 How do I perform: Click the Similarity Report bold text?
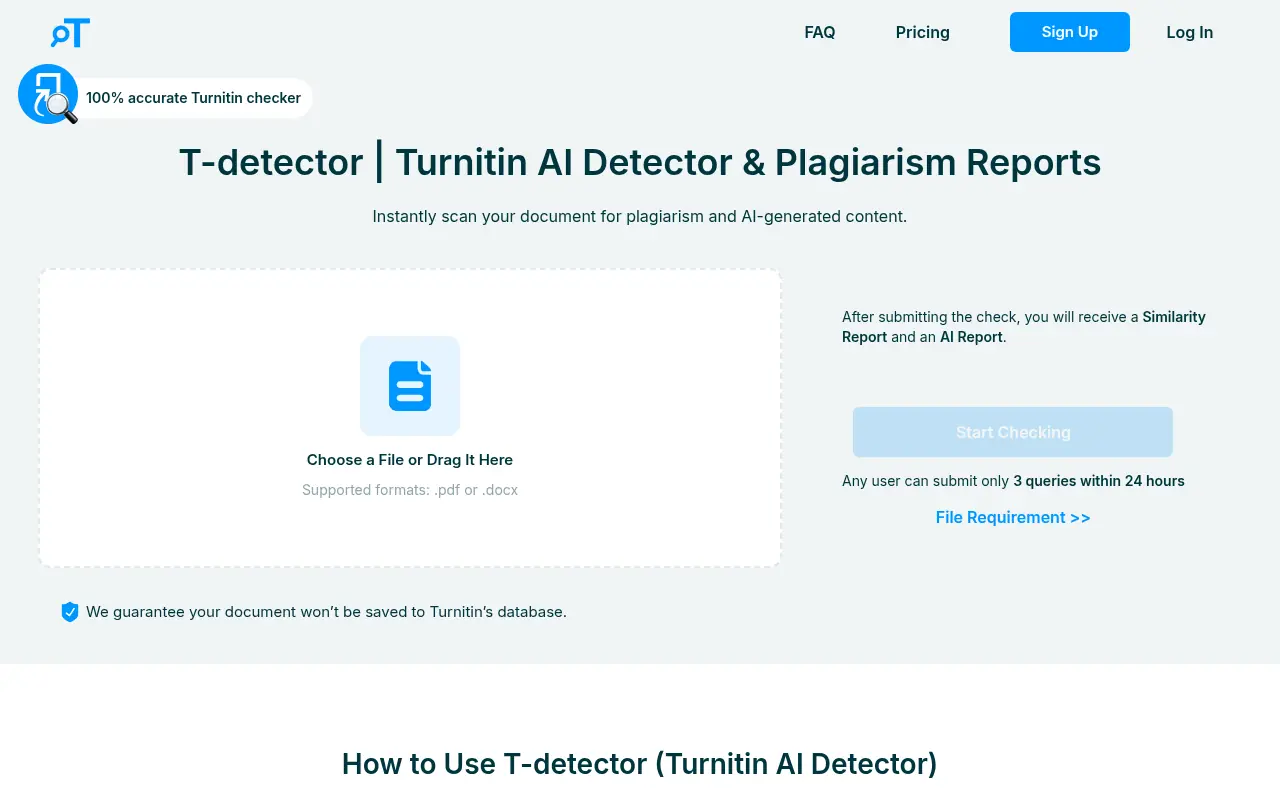pyautogui.click(x=1173, y=317)
